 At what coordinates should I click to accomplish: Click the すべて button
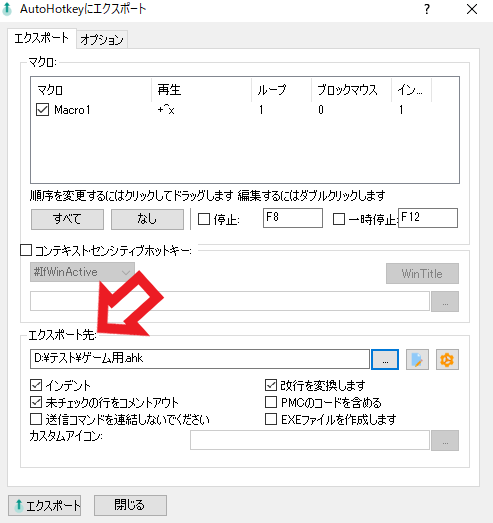67,219
